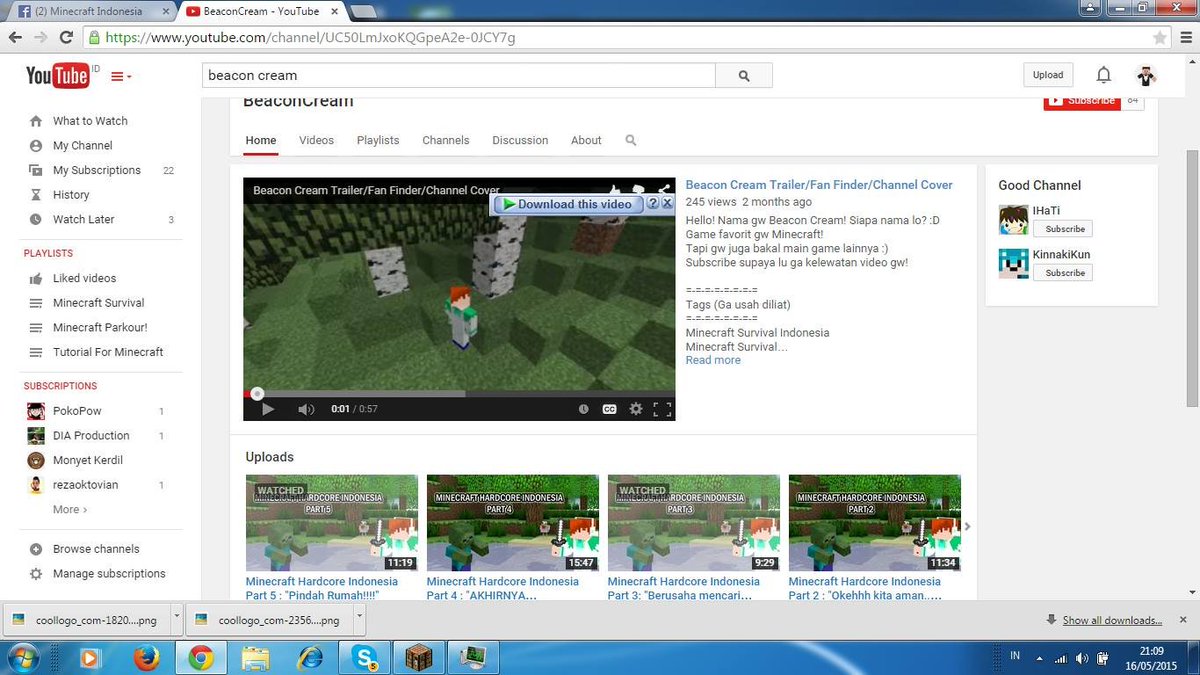
Task: Open Manage subscriptions gear
Action: coord(36,574)
